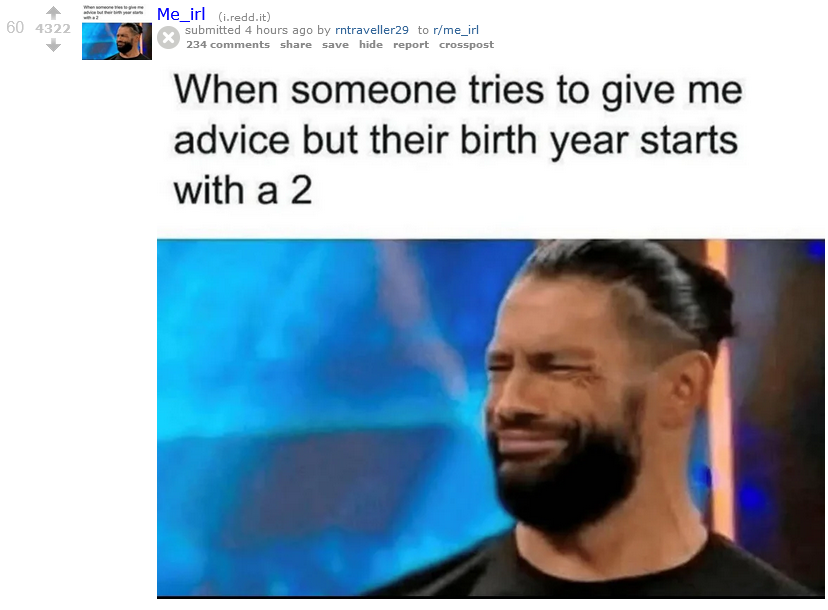Screen dimensions: 828x610
Task: Visit rntraveller29's user profile
Action: pyautogui.click(x=372, y=30)
